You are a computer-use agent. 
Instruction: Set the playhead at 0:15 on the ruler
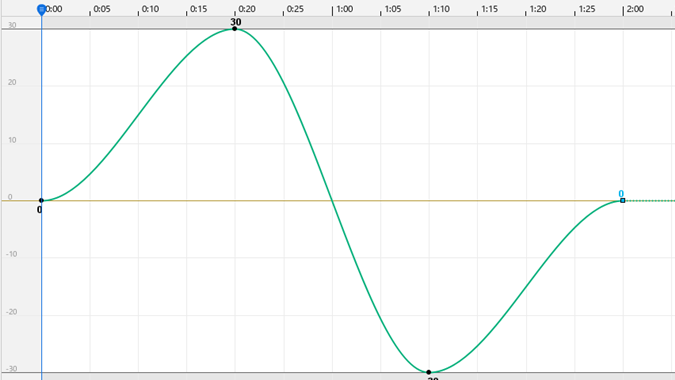click(198, 9)
